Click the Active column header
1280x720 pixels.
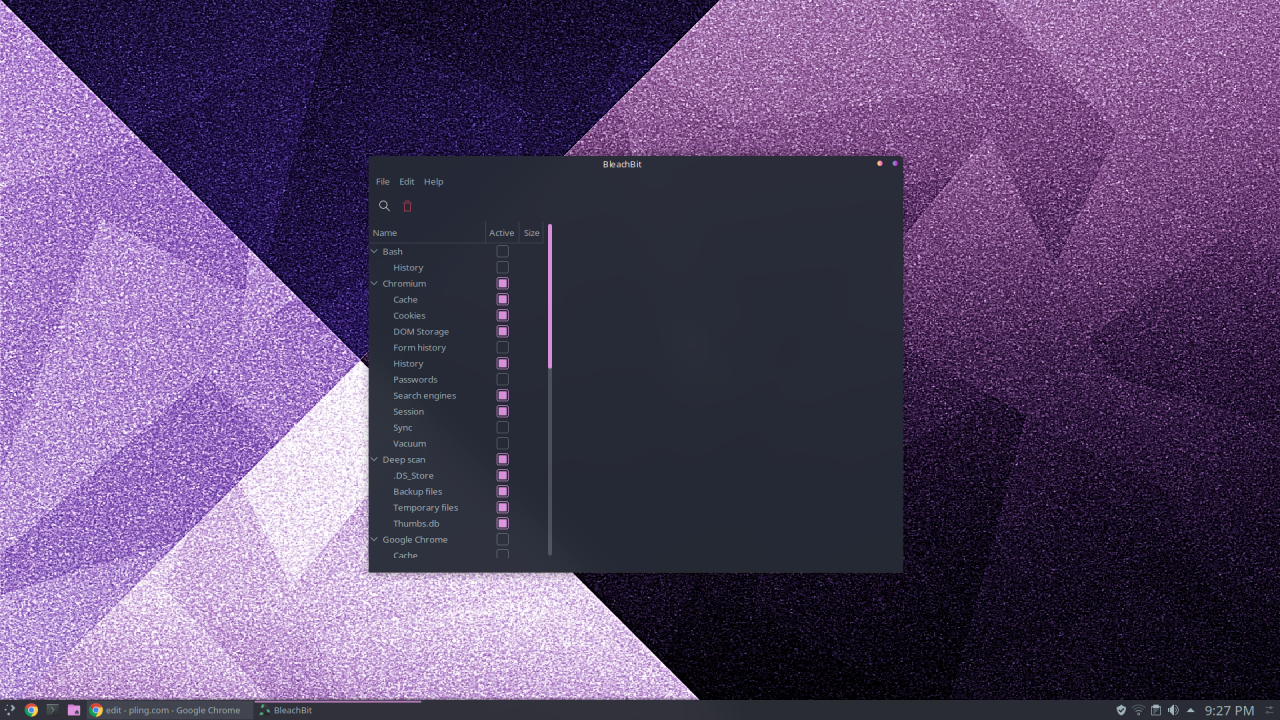click(502, 232)
